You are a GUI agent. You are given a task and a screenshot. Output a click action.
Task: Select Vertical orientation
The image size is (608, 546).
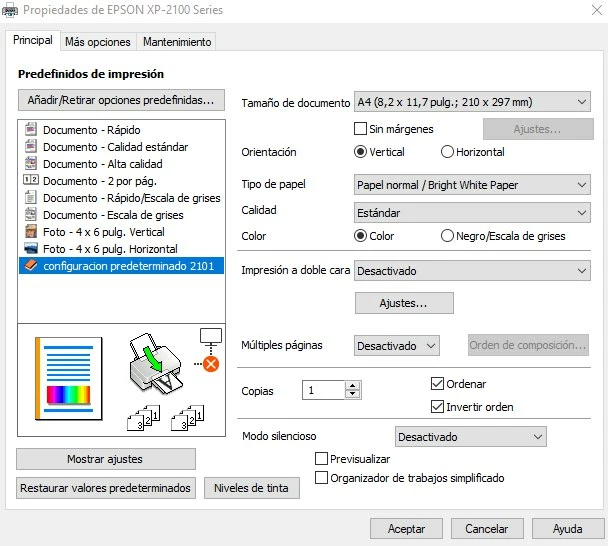(360, 152)
